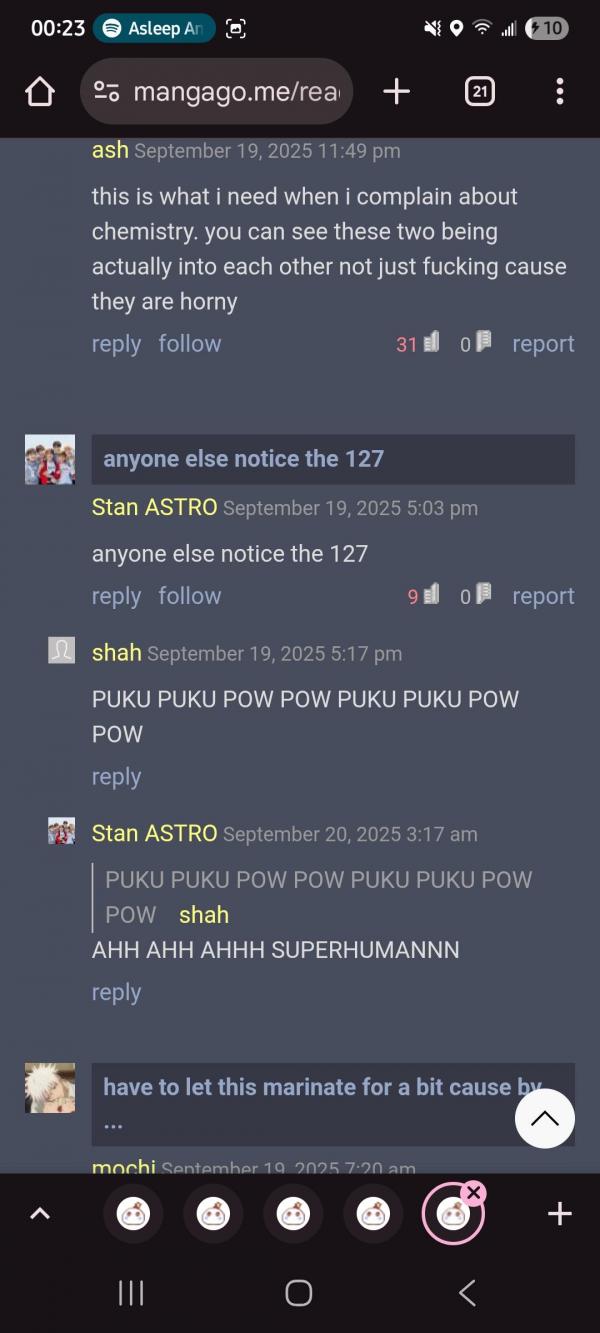Expand the bottom tab bar chevron

pyautogui.click(x=39, y=1214)
